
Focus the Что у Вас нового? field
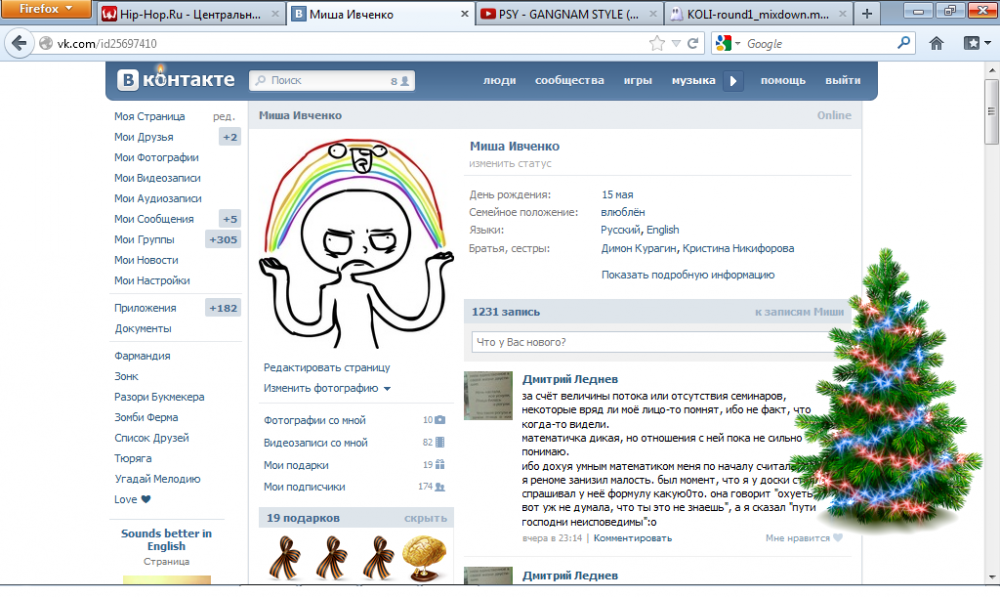[x=657, y=342]
